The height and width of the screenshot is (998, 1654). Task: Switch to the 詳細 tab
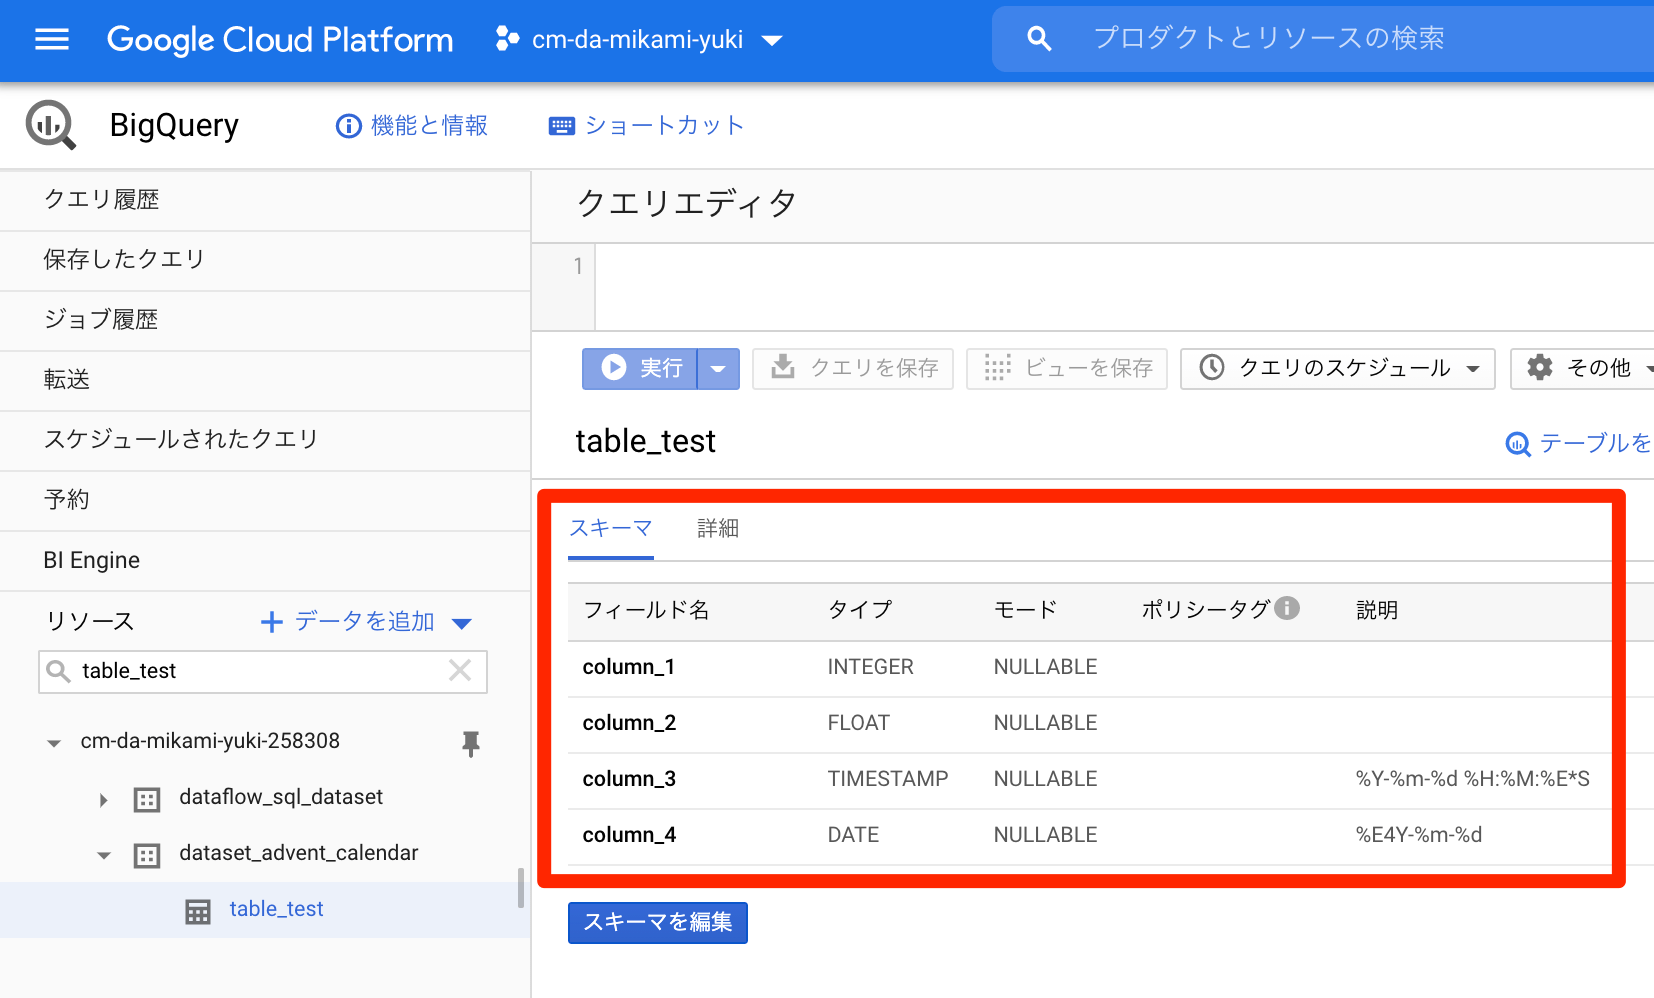717,529
